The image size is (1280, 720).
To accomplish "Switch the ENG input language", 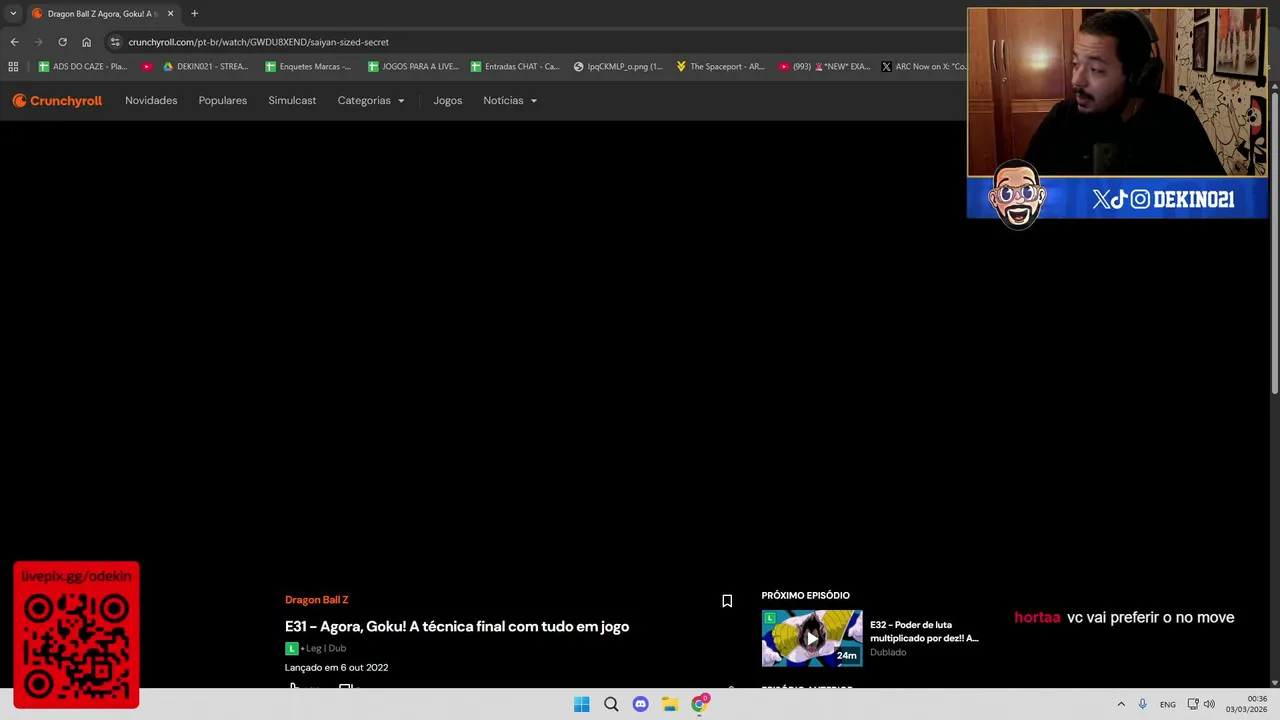I will click(1167, 704).
